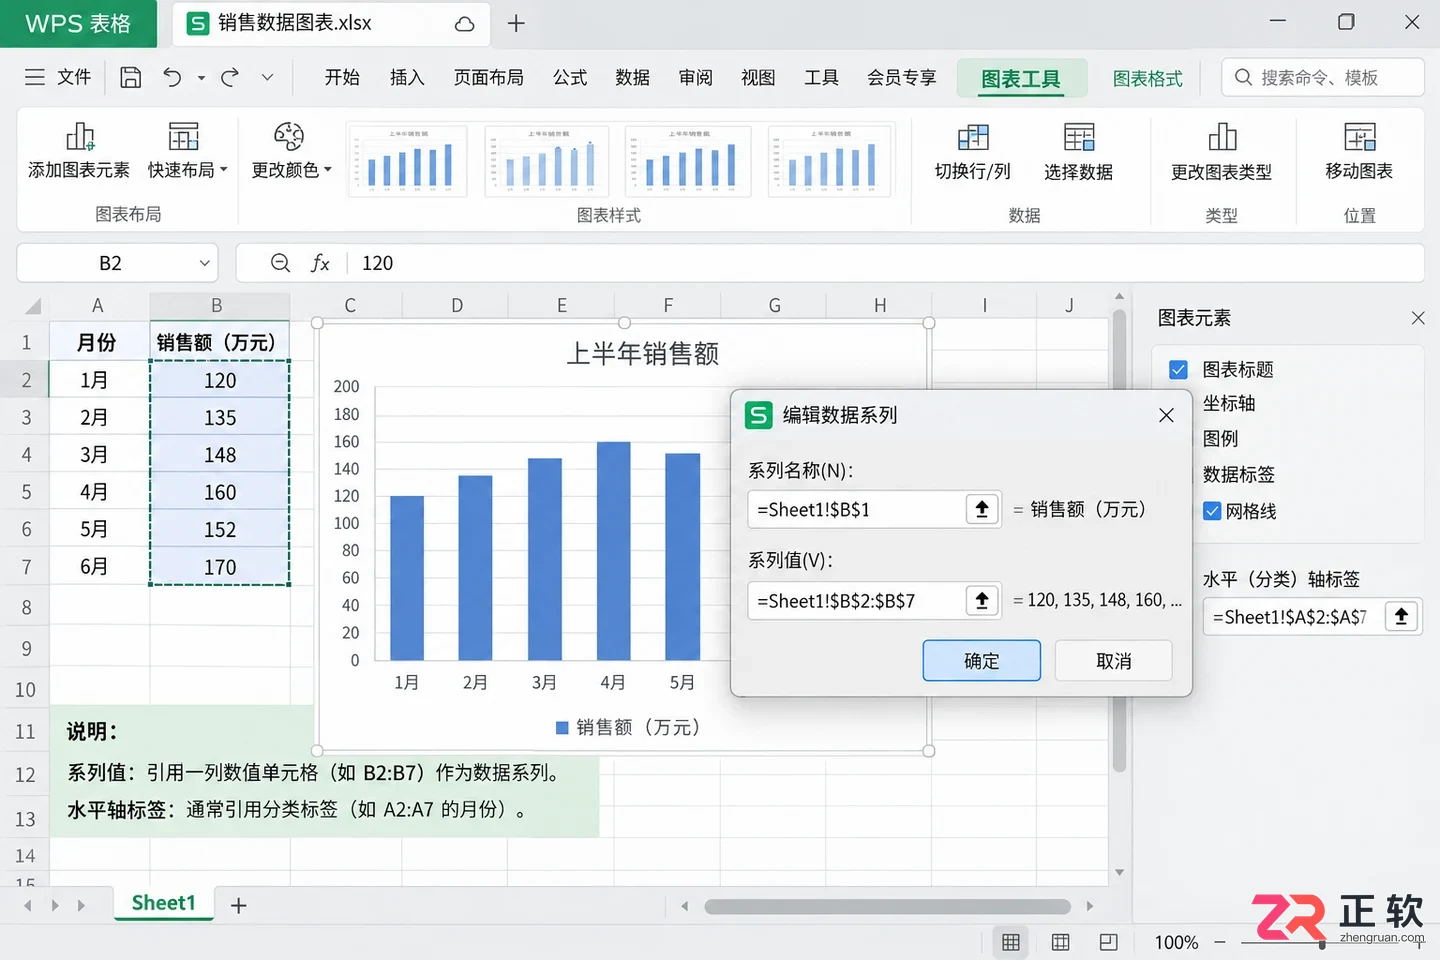Image resolution: width=1440 pixels, height=960 pixels.
Task: Click range picker beside 水平轴标签 field
Action: point(1402,617)
